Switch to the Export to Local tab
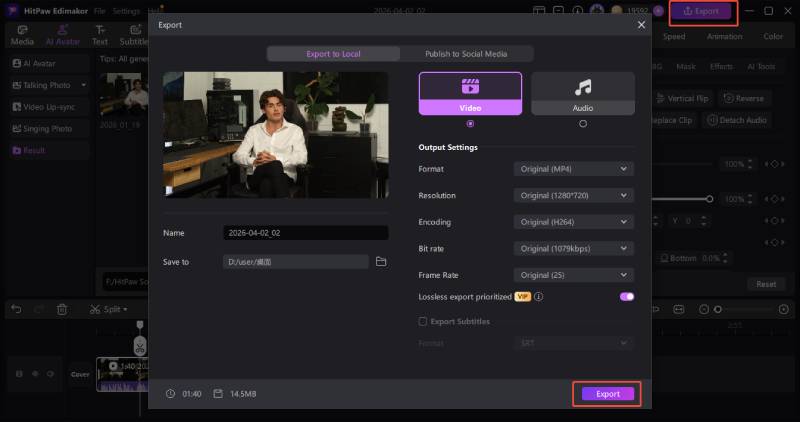The height and width of the screenshot is (422, 800). tap(333, 54)
